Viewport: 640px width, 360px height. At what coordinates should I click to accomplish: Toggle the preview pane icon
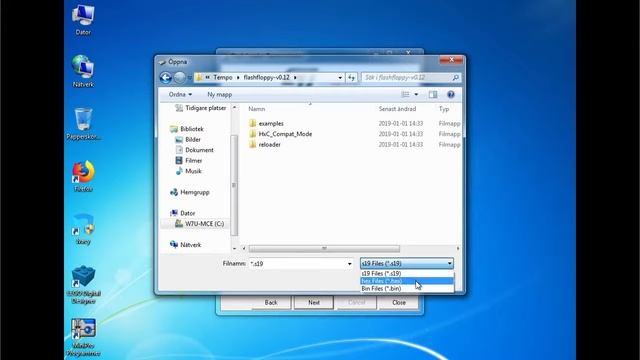(x=433, y=94)
